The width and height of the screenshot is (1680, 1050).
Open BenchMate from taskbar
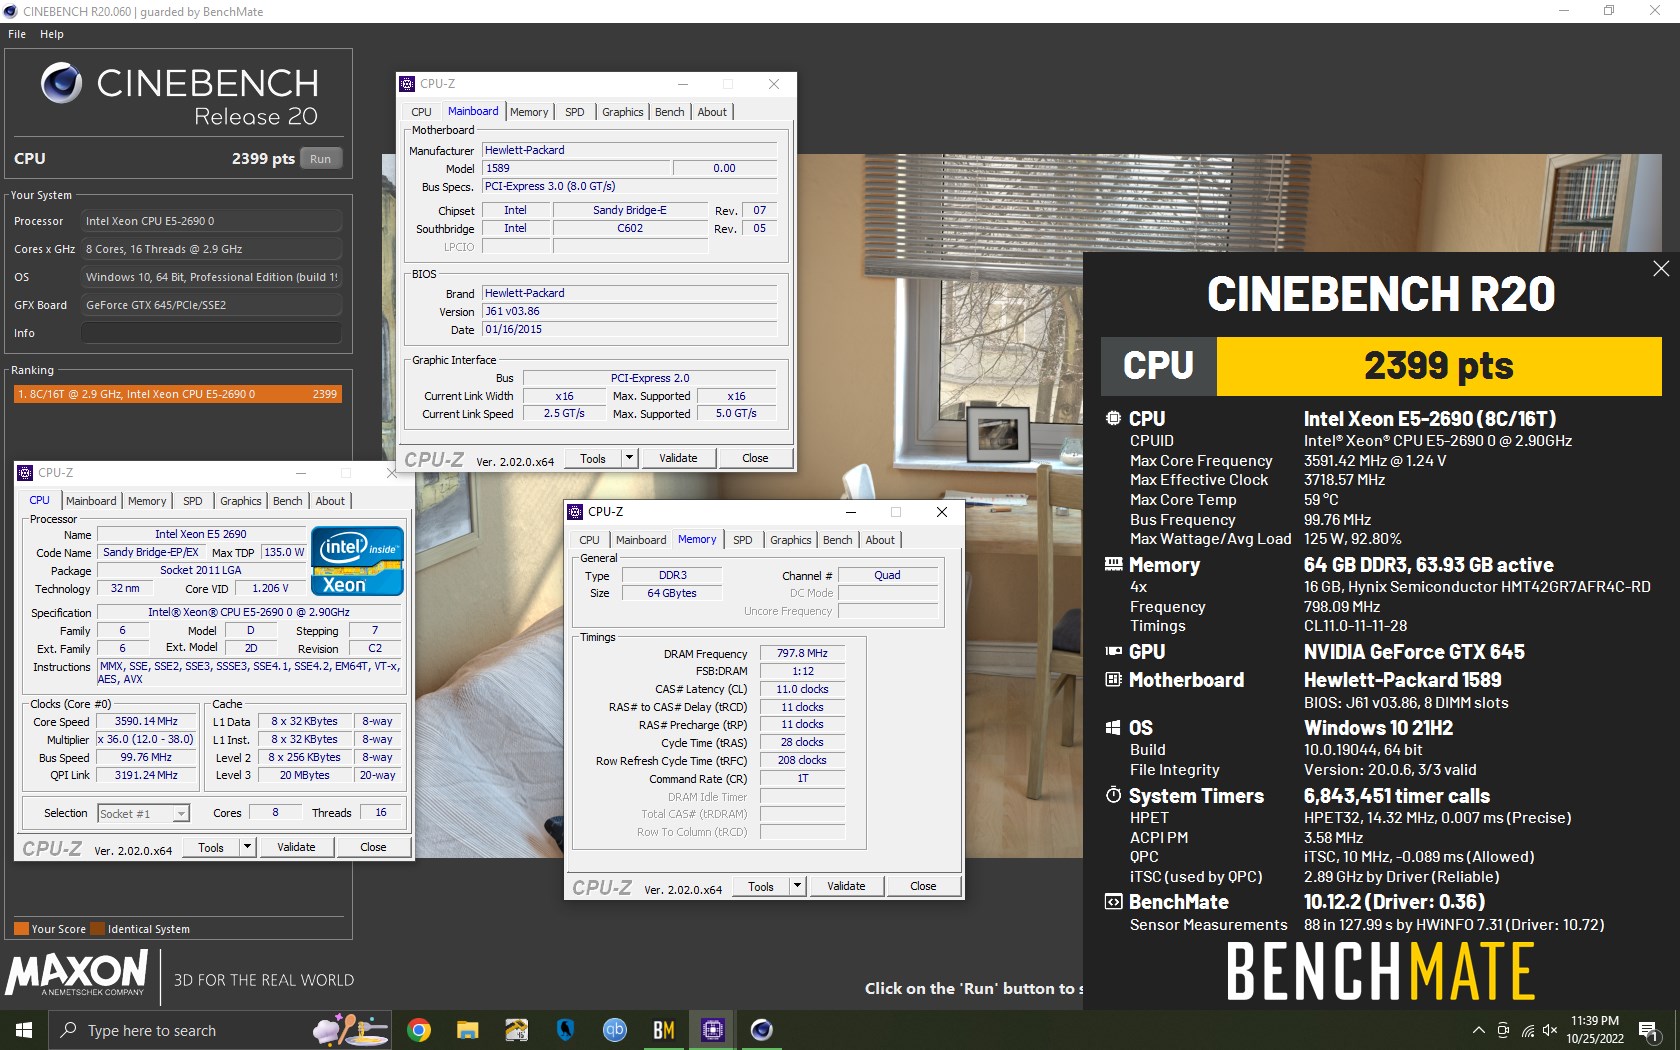coord(663,1030)
